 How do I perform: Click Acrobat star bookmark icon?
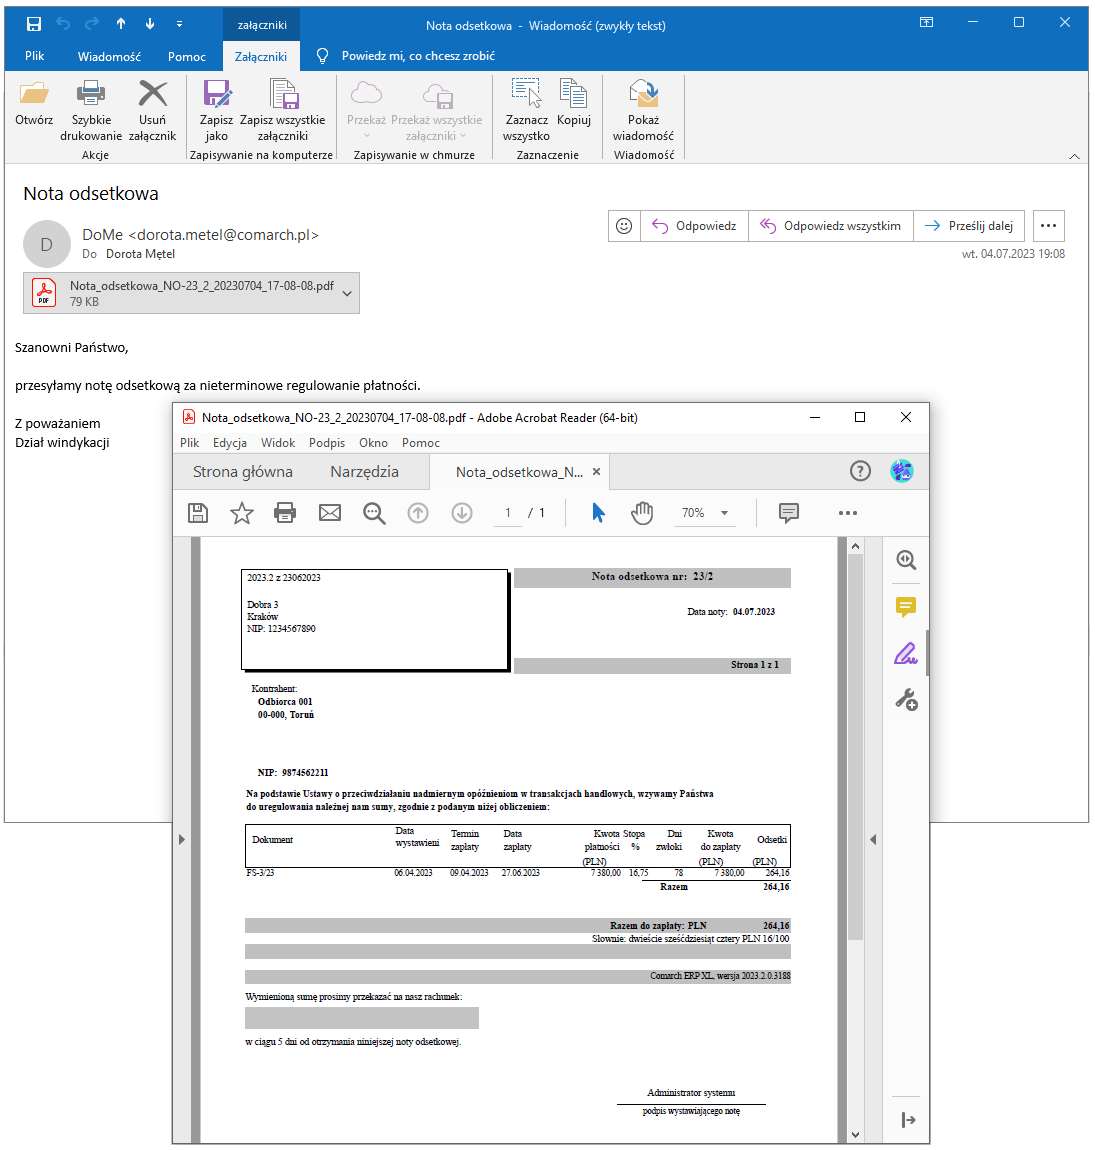click(x=241, y=513)
